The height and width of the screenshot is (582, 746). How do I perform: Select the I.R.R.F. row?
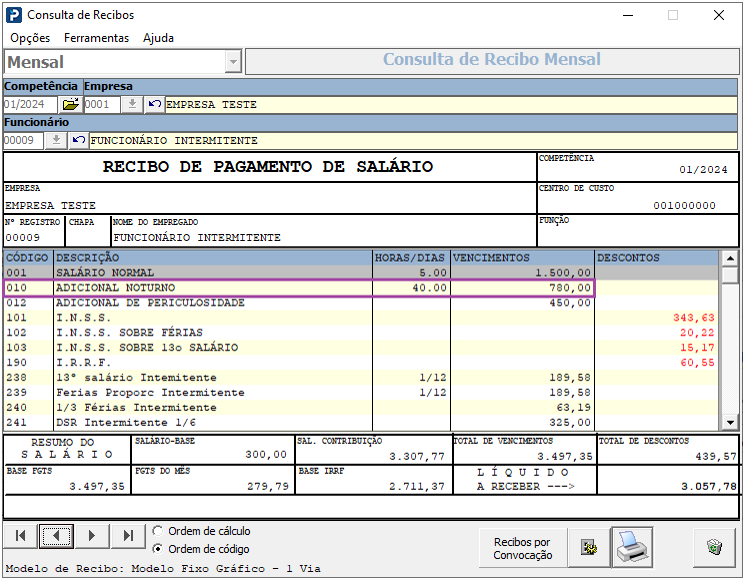click(362, 363)
